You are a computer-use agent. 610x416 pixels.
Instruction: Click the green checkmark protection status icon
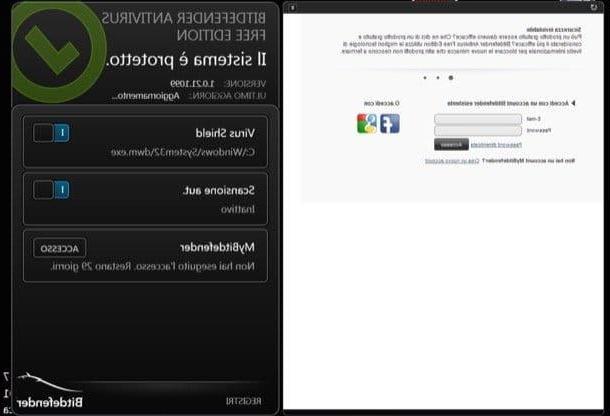(58, 51)
